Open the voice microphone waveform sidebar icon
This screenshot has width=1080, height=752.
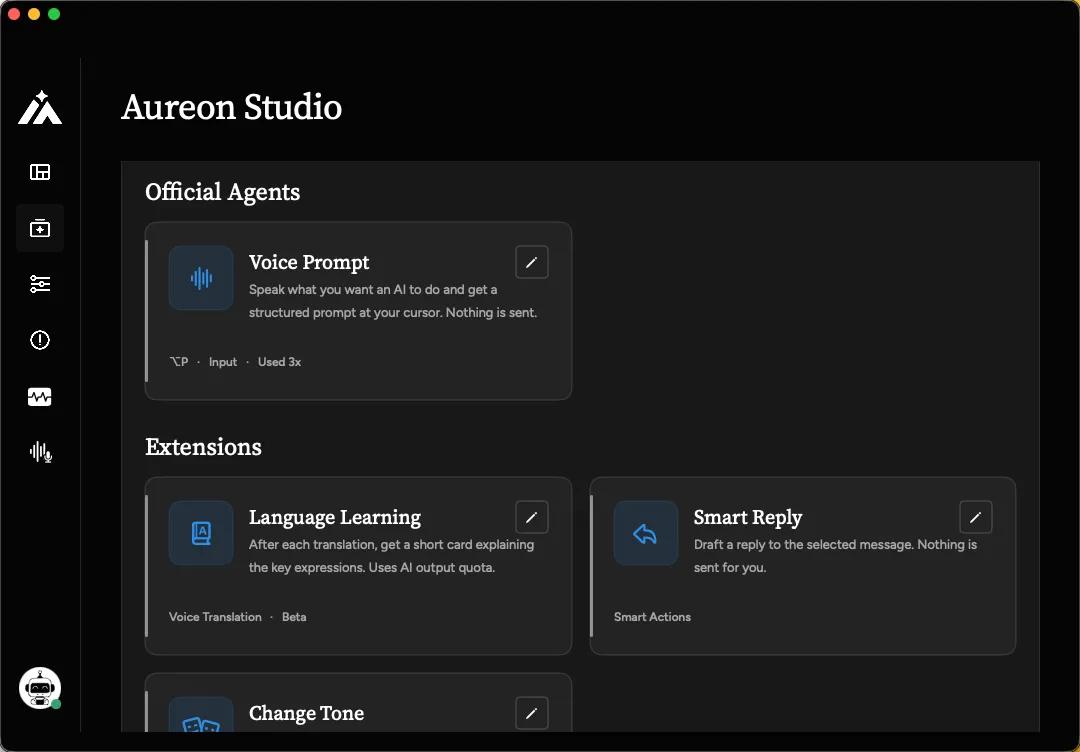click(x=41, y=452)
